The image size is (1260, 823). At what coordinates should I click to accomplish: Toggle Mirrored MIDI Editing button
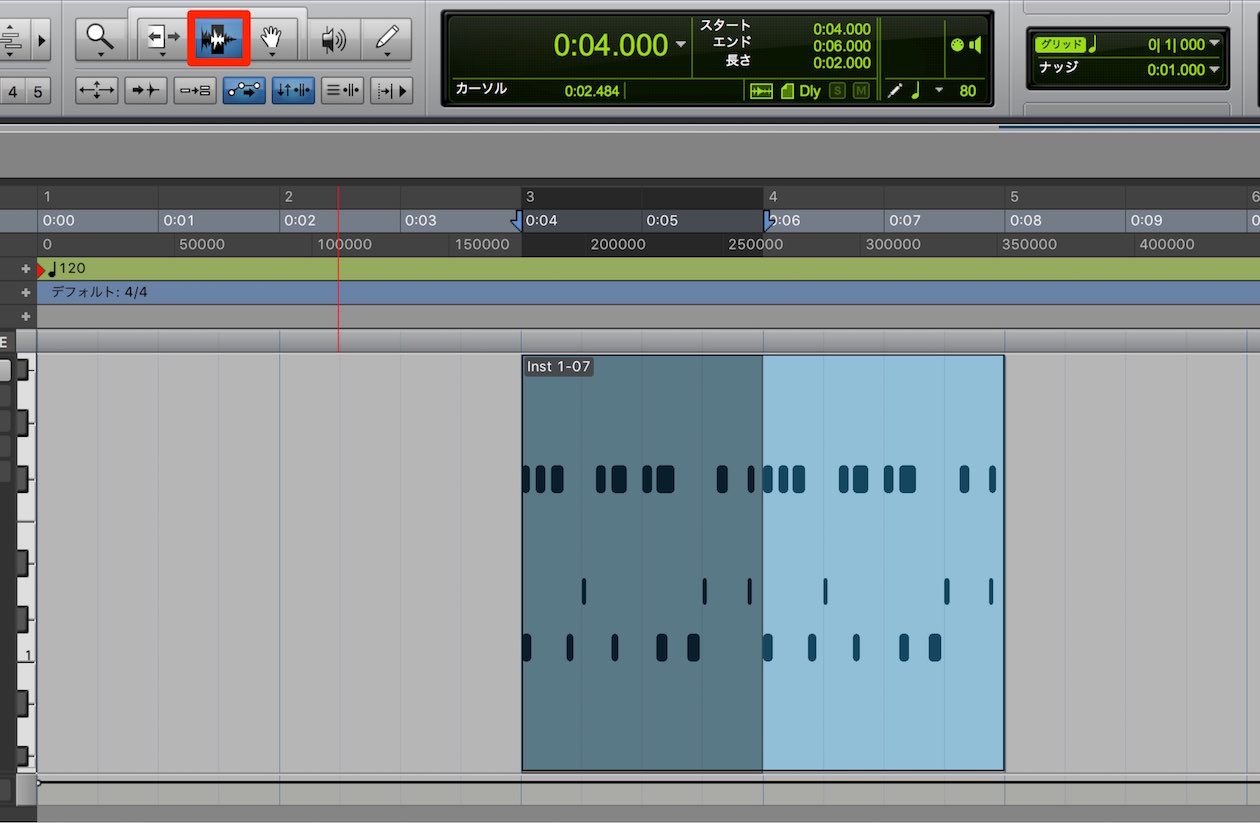(x=195, y=90)
